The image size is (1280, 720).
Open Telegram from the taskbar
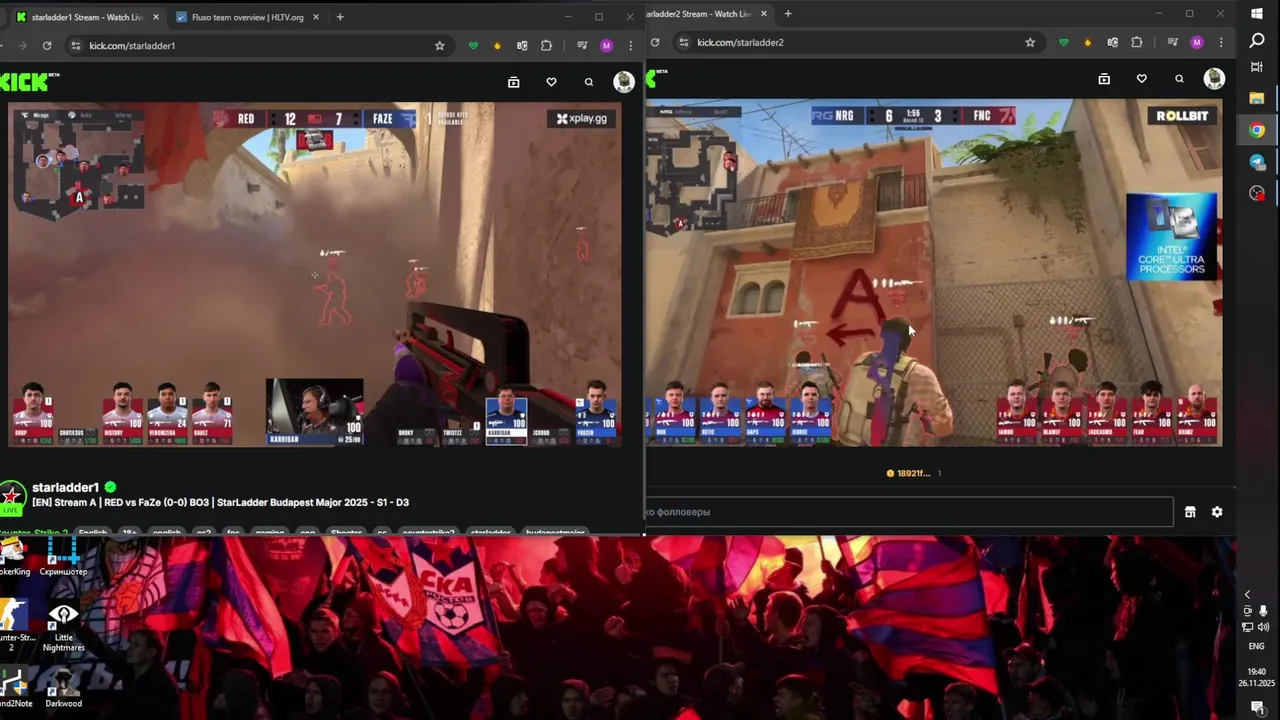pos(1257,162)
